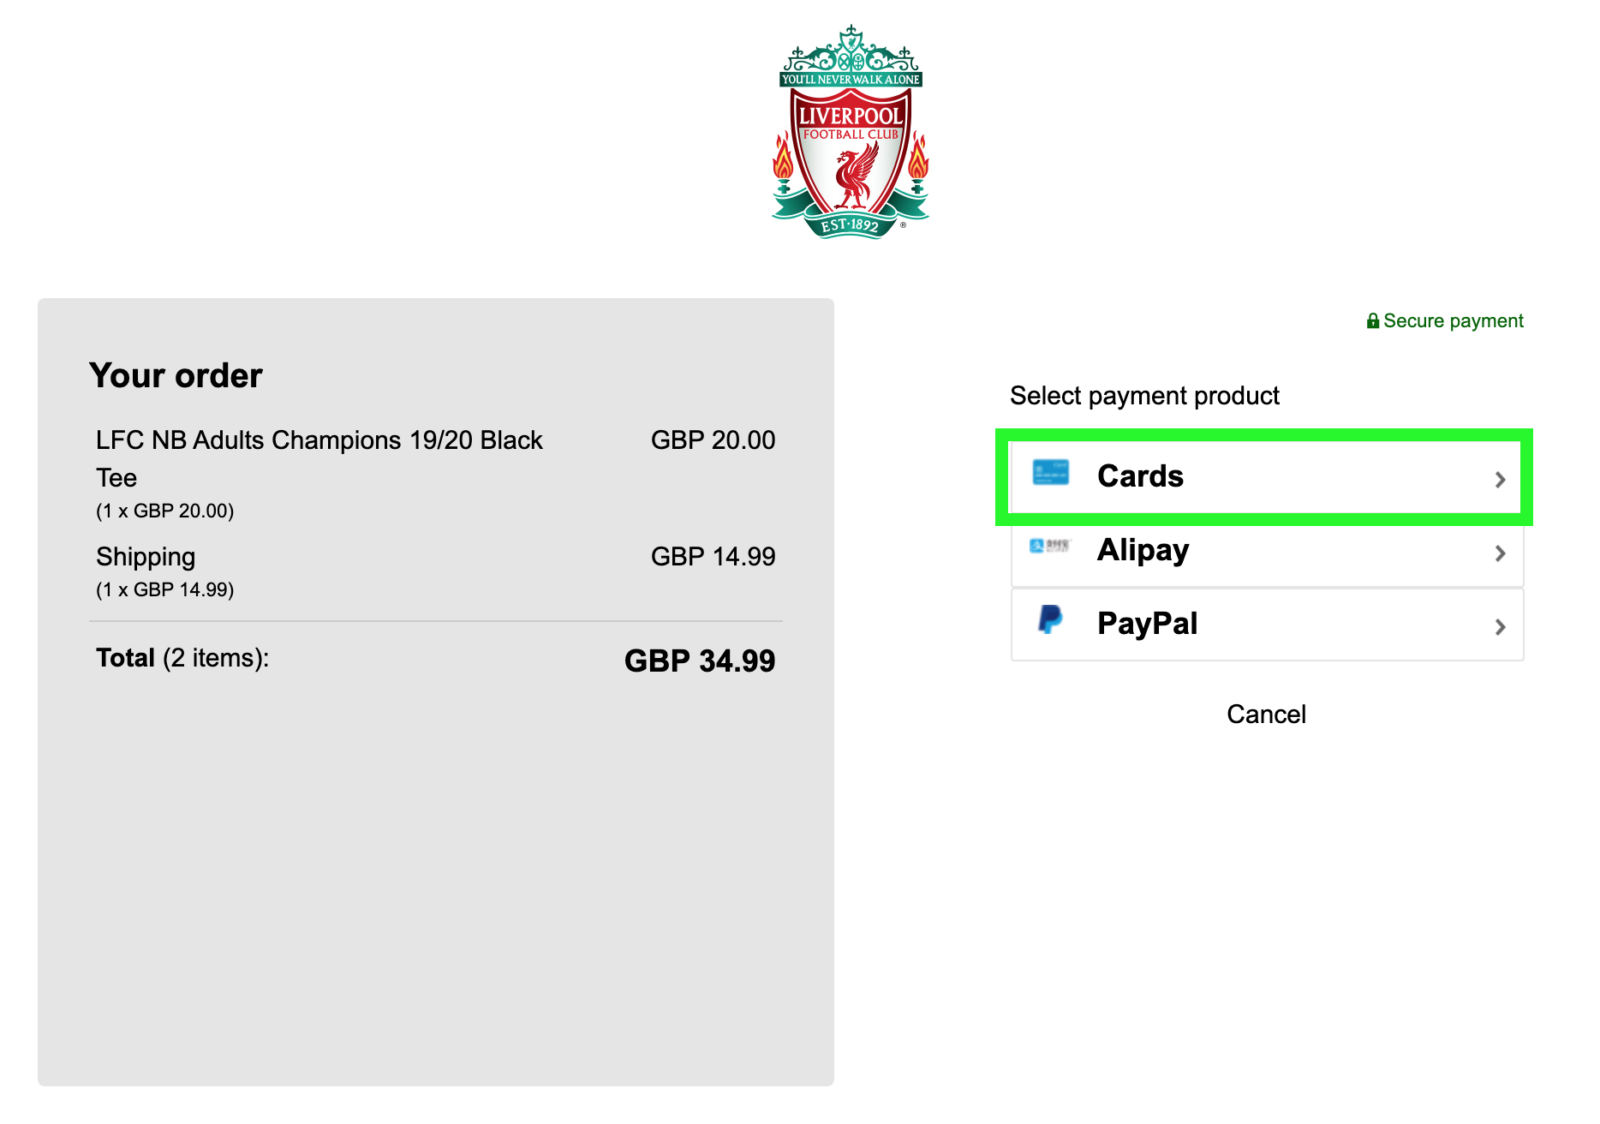Click the blue credit card icon
Viewport: 1600px width, 1124px height.
[x=1050, y=473]
